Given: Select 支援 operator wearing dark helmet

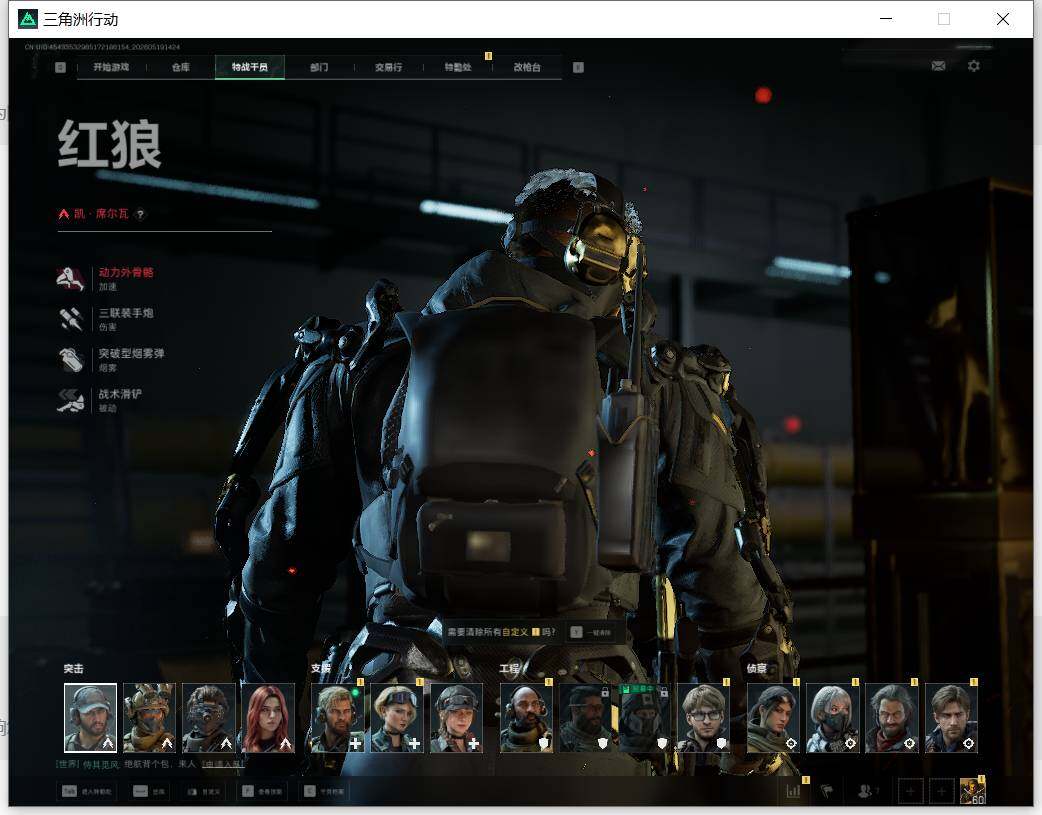Looking at the screenshot, I should (456, 718).
